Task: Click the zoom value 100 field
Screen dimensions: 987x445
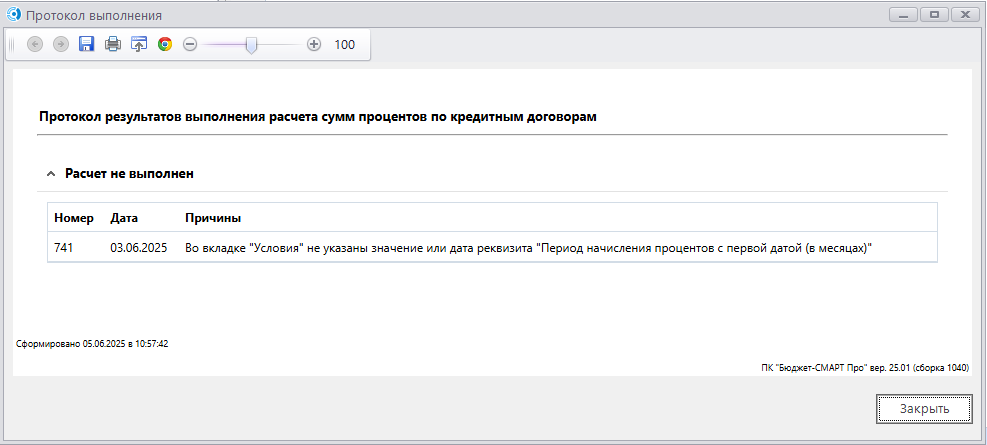Action: click(345, 44)
